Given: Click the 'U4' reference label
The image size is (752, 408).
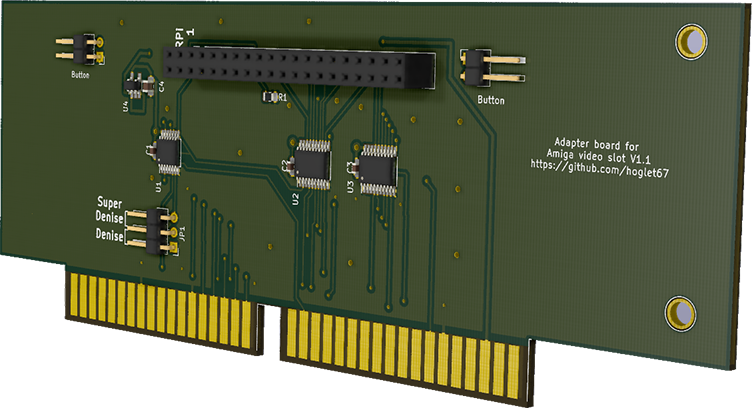Looking at the screenshot, I should pyautogui.click(x=126, y=106).
